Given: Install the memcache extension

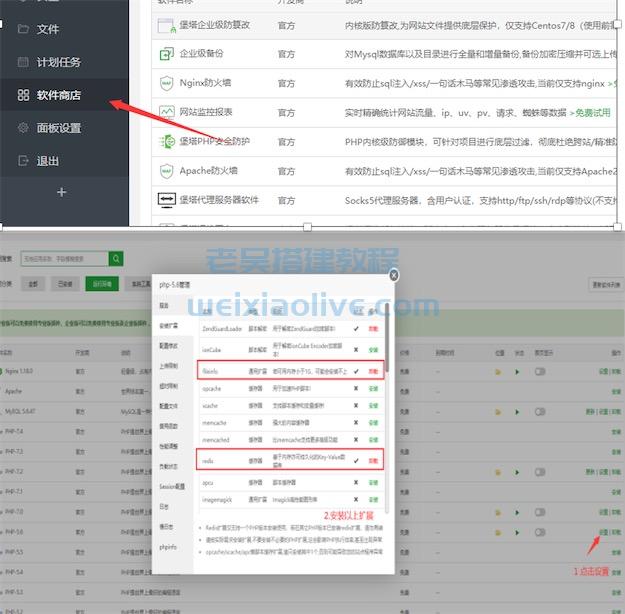Looking at the screenshot, I should (x=373, y=423).
